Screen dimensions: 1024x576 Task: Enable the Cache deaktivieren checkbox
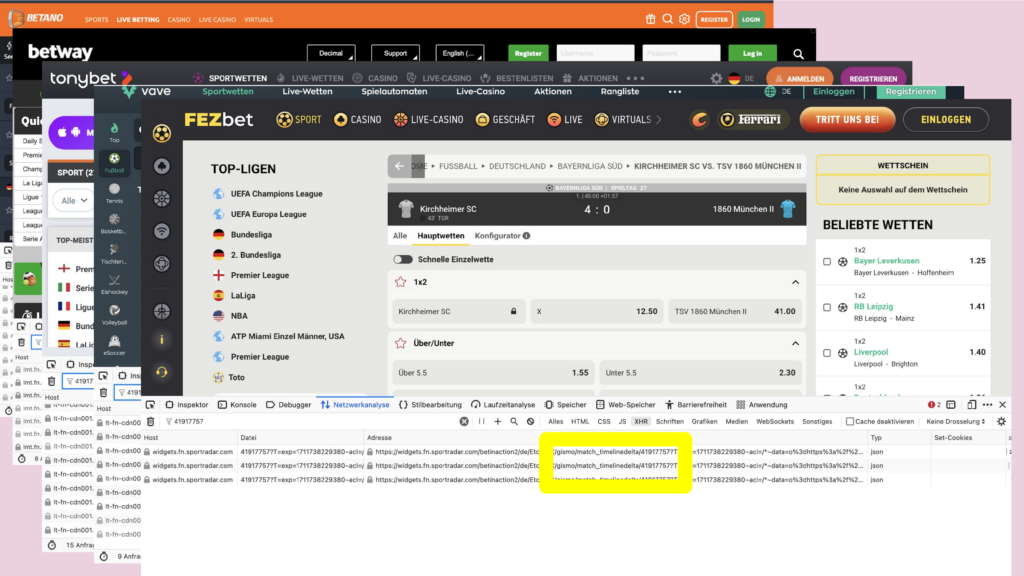point(850,422)
